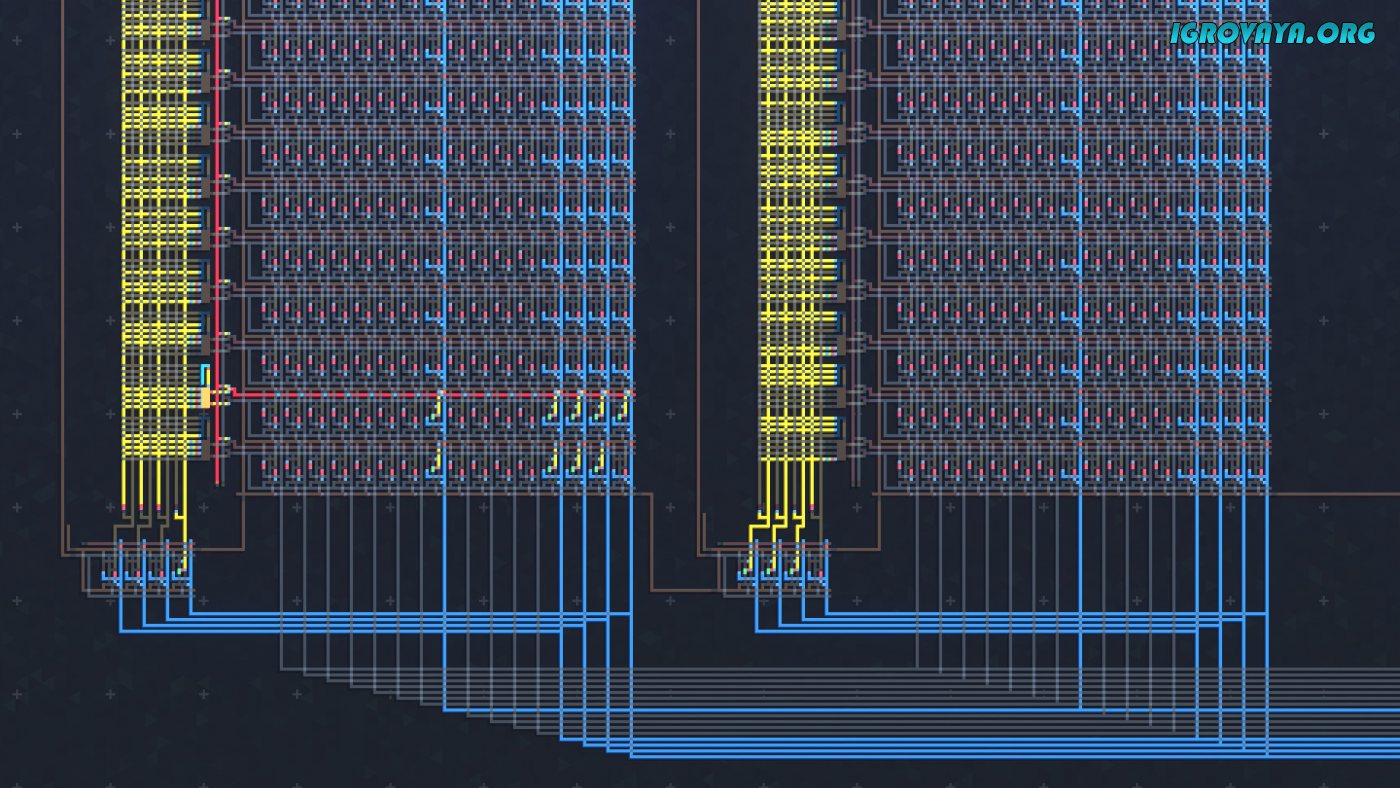Select the left yellow decoder grid
The image size is (1400, 788).
(x=160, y=230)
